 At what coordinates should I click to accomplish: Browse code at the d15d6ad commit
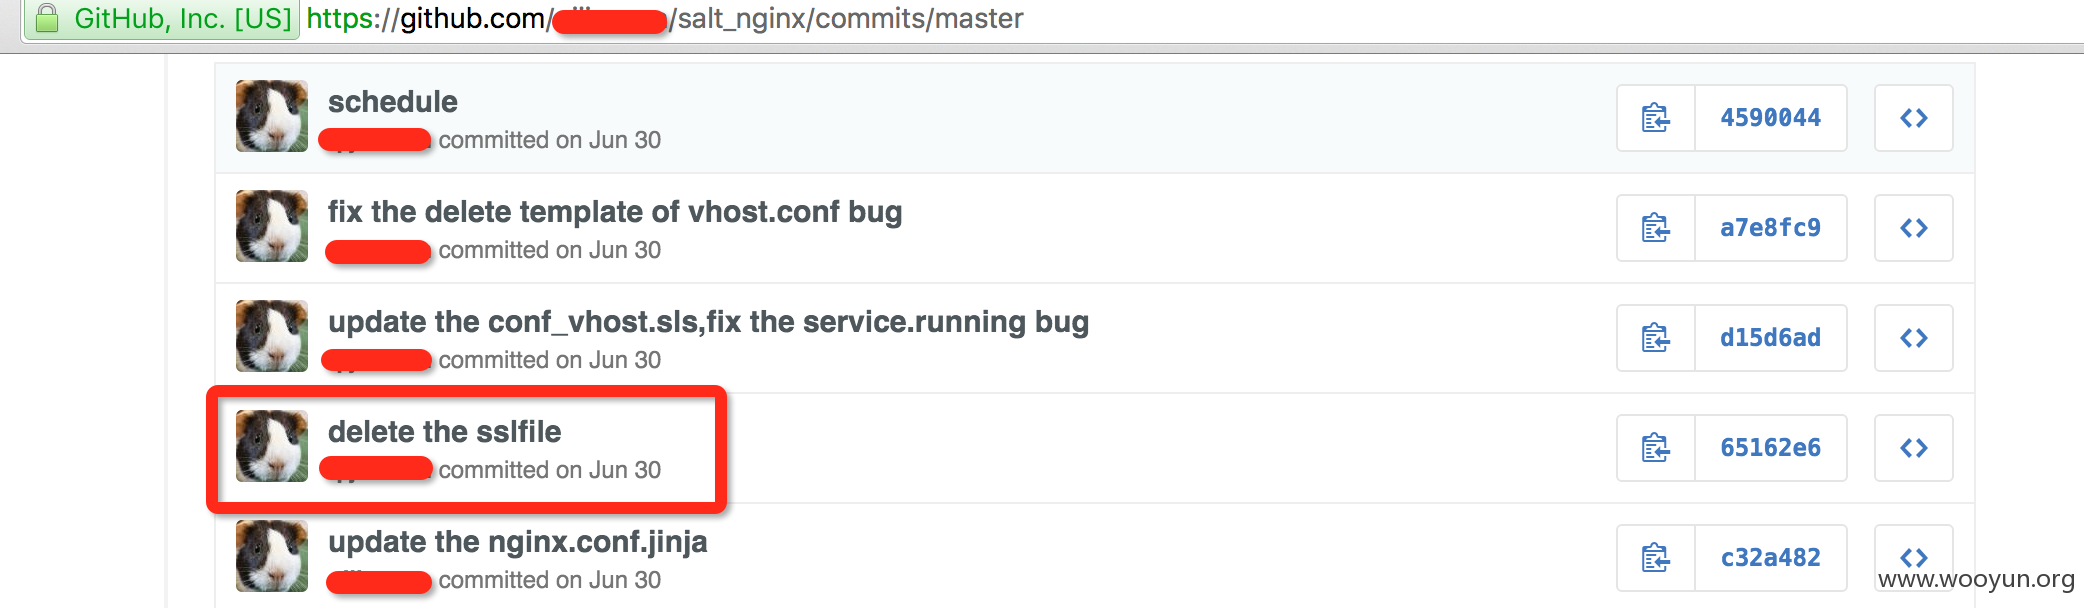(x=1913, y=338)
